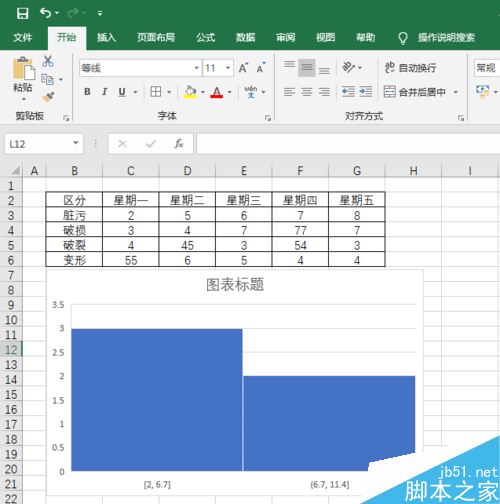
Task: Toggle italic formatting
Action: [x=105, y=92]
